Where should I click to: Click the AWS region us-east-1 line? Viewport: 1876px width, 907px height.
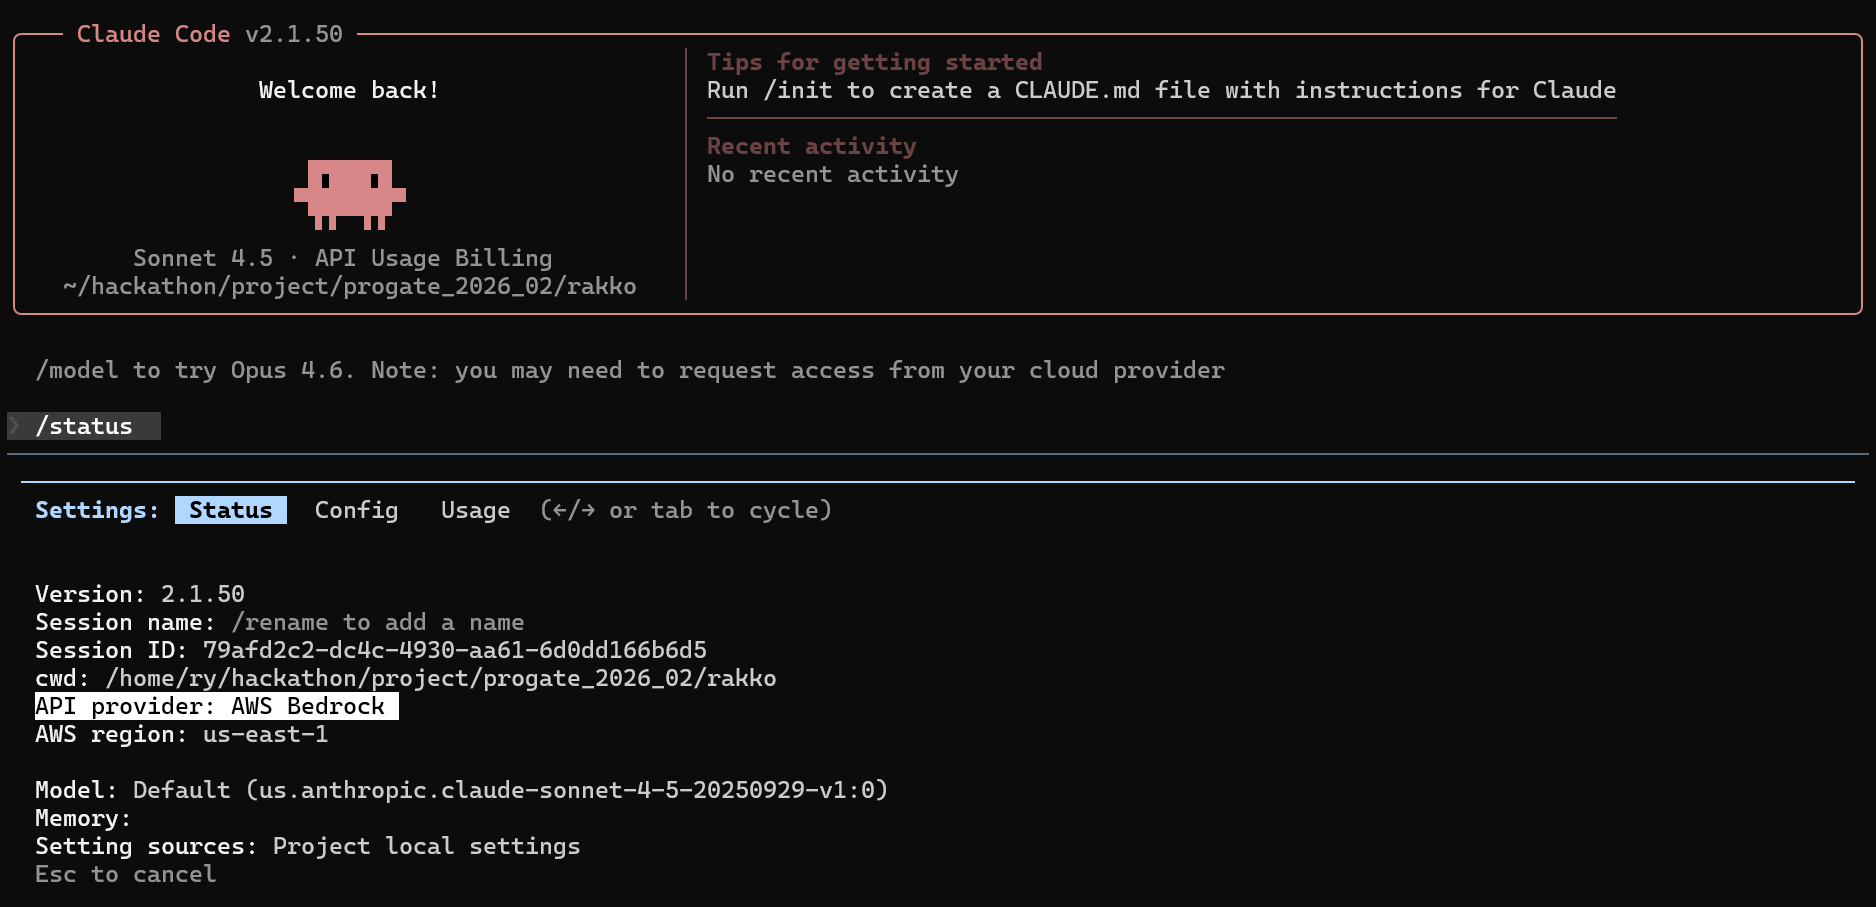coord(181,734)
